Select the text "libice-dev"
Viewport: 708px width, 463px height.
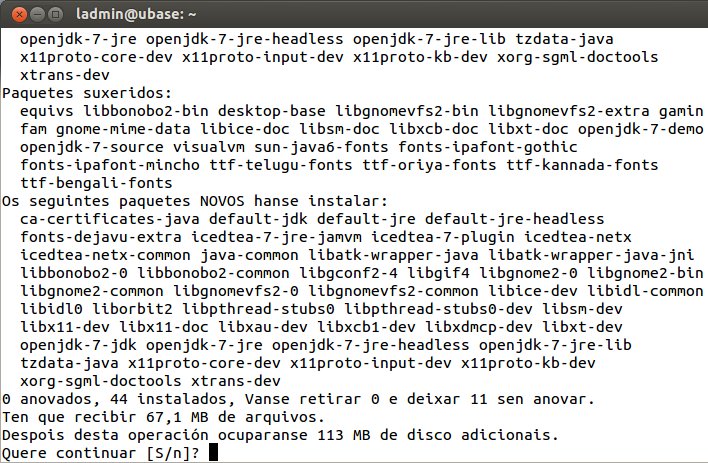coord(533,291)
